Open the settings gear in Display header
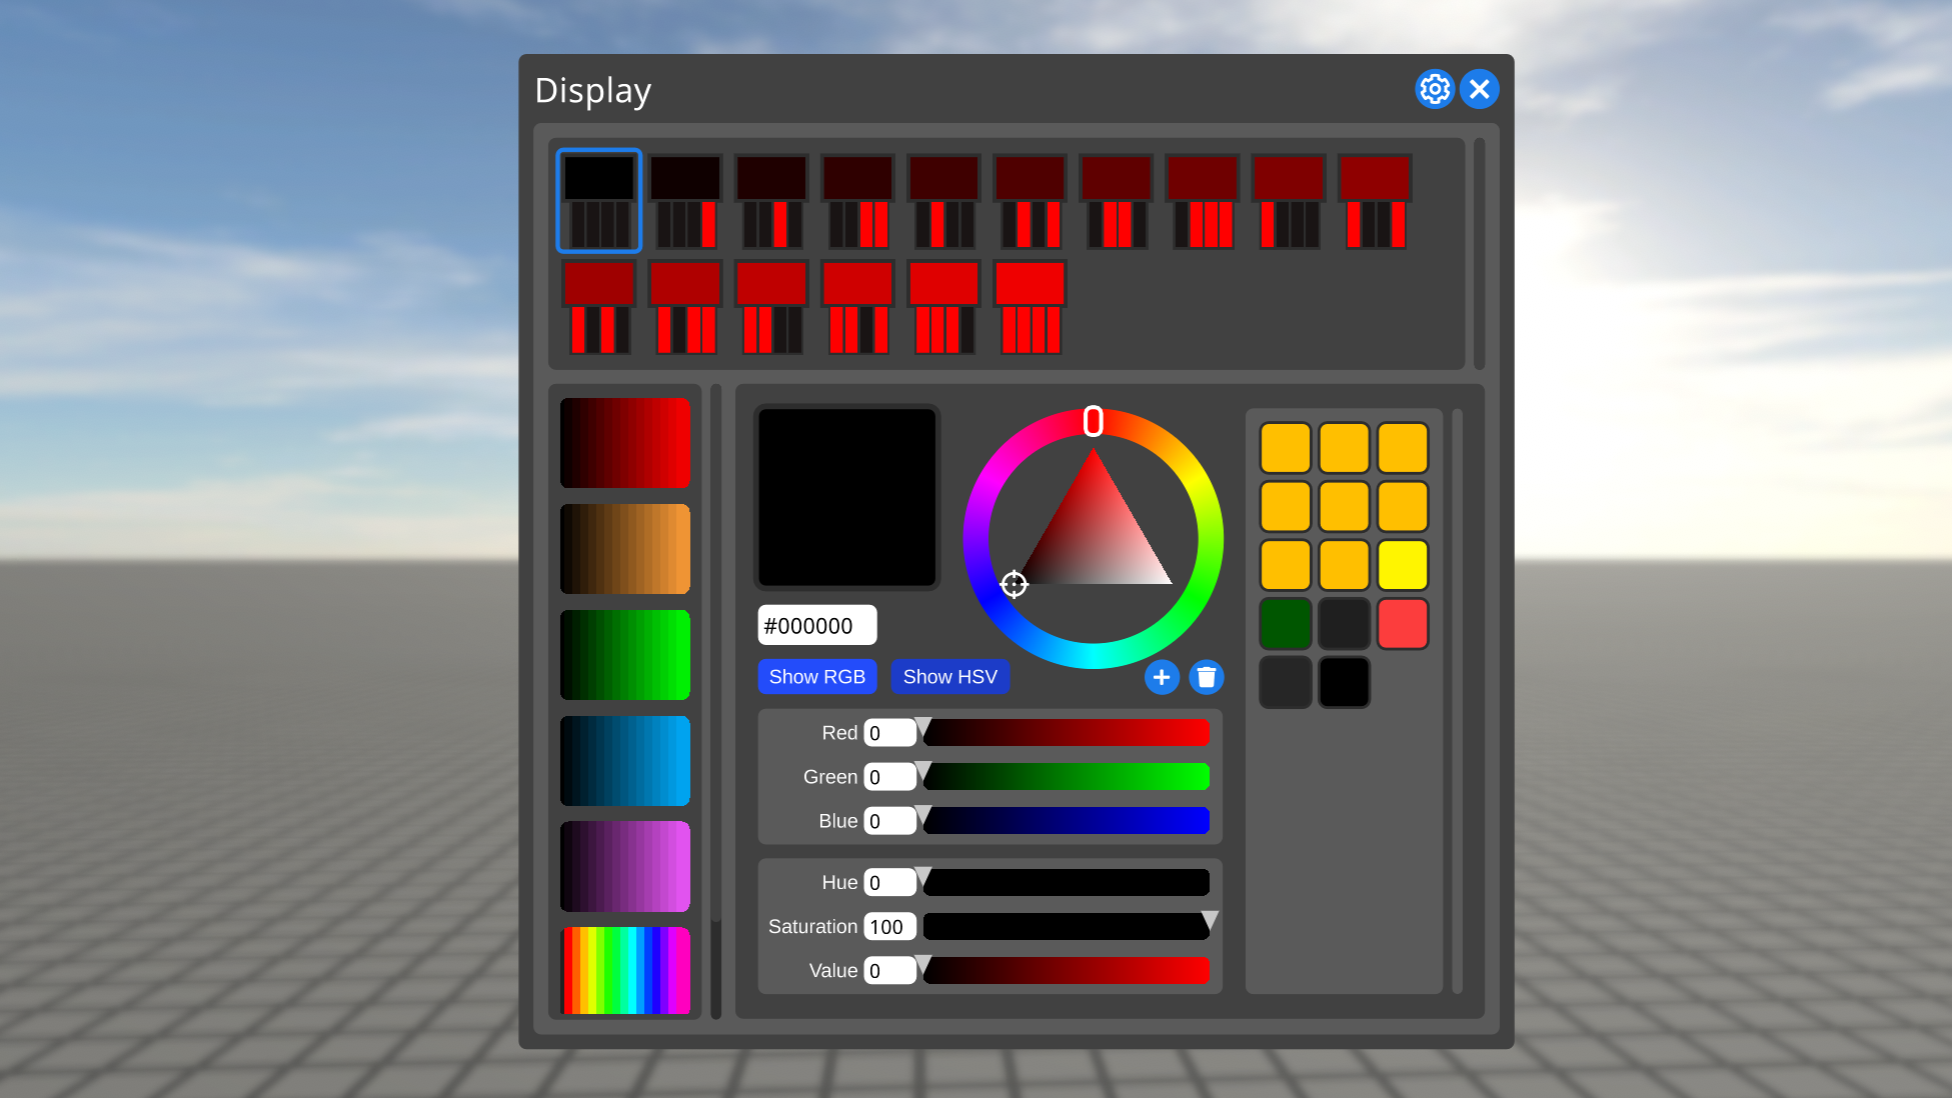 click(x=1434, y=89)
